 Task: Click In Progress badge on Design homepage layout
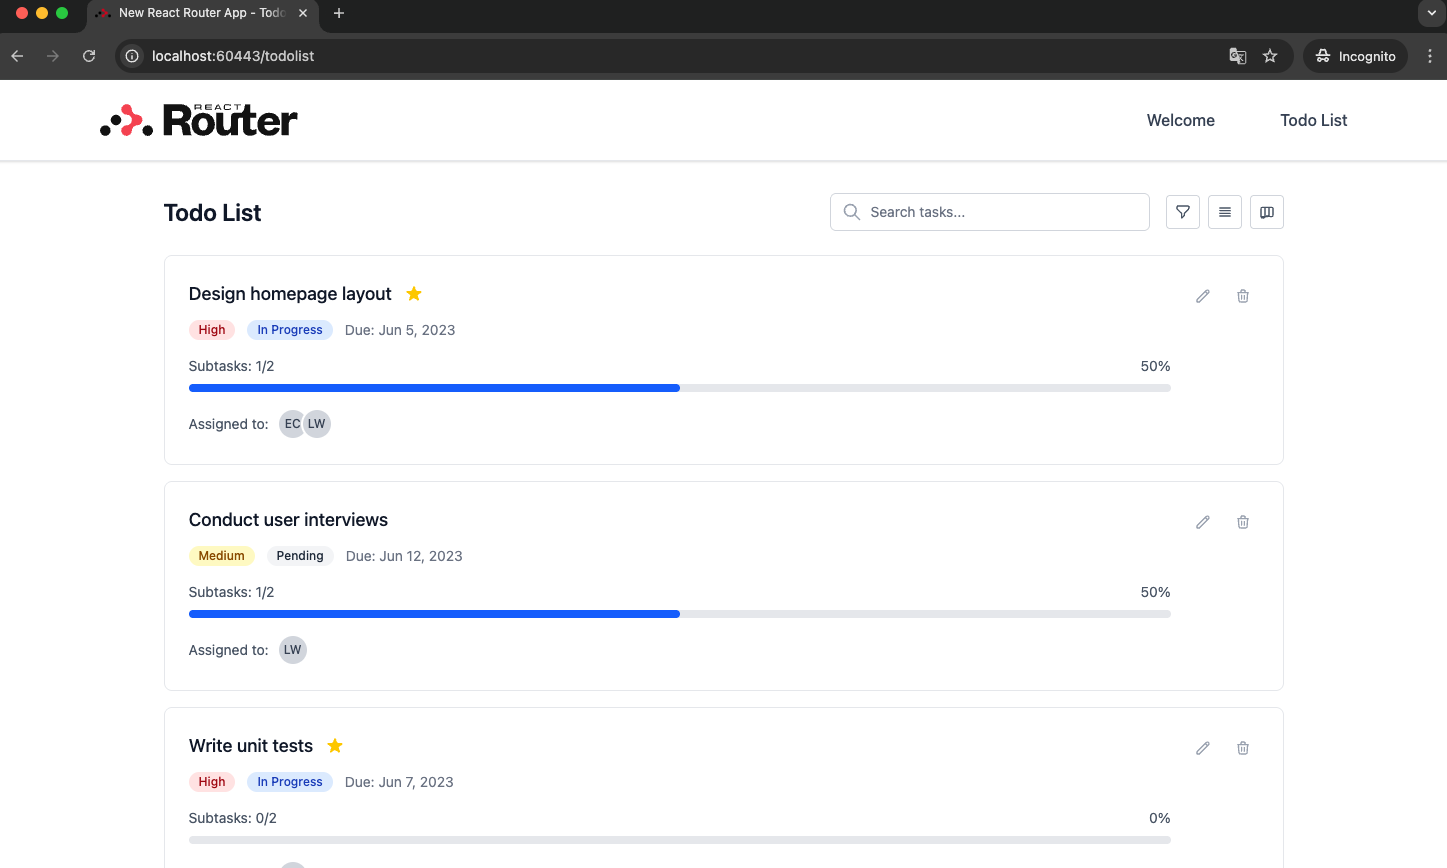click(x=290, y=330)
